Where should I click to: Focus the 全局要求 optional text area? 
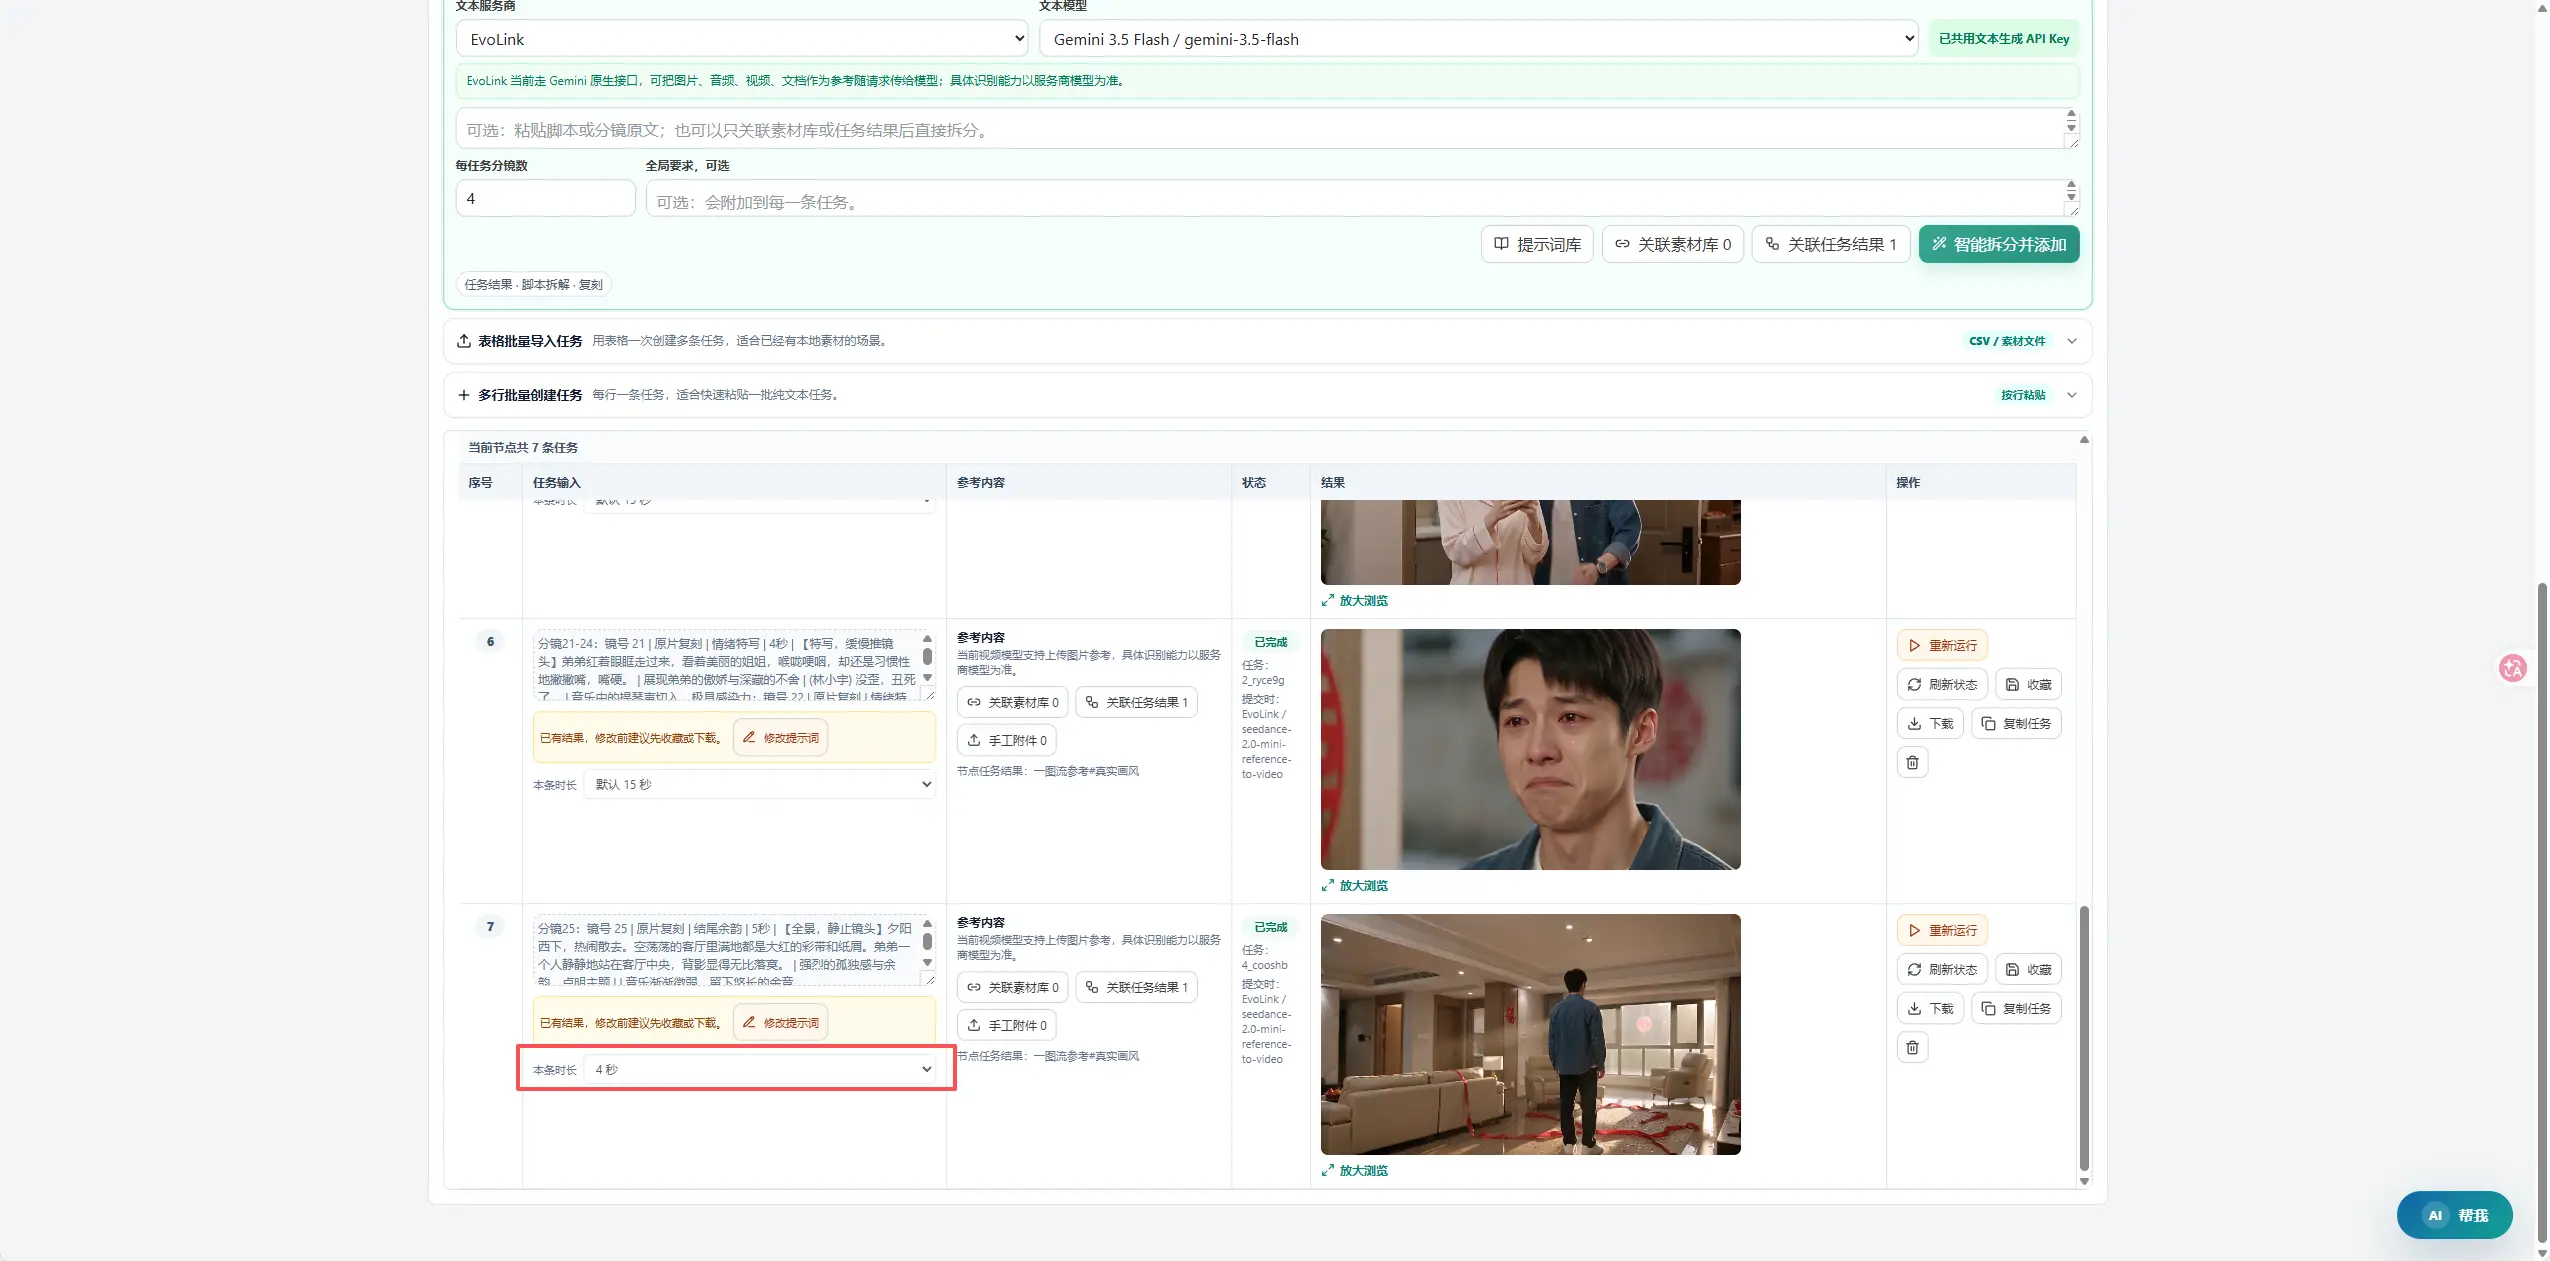pyautogui.click(x=1362, y=199)
